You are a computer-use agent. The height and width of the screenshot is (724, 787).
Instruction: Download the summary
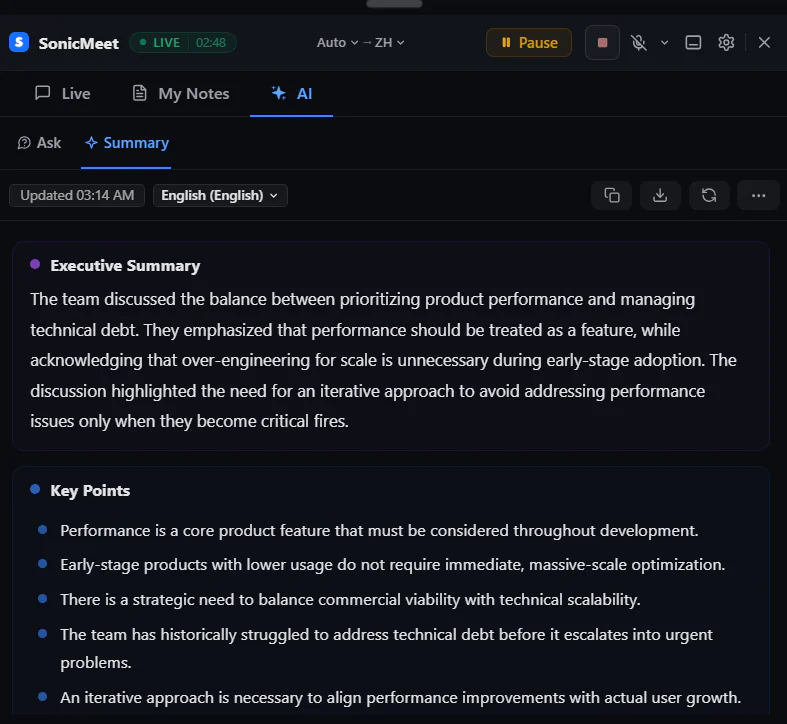660,195
